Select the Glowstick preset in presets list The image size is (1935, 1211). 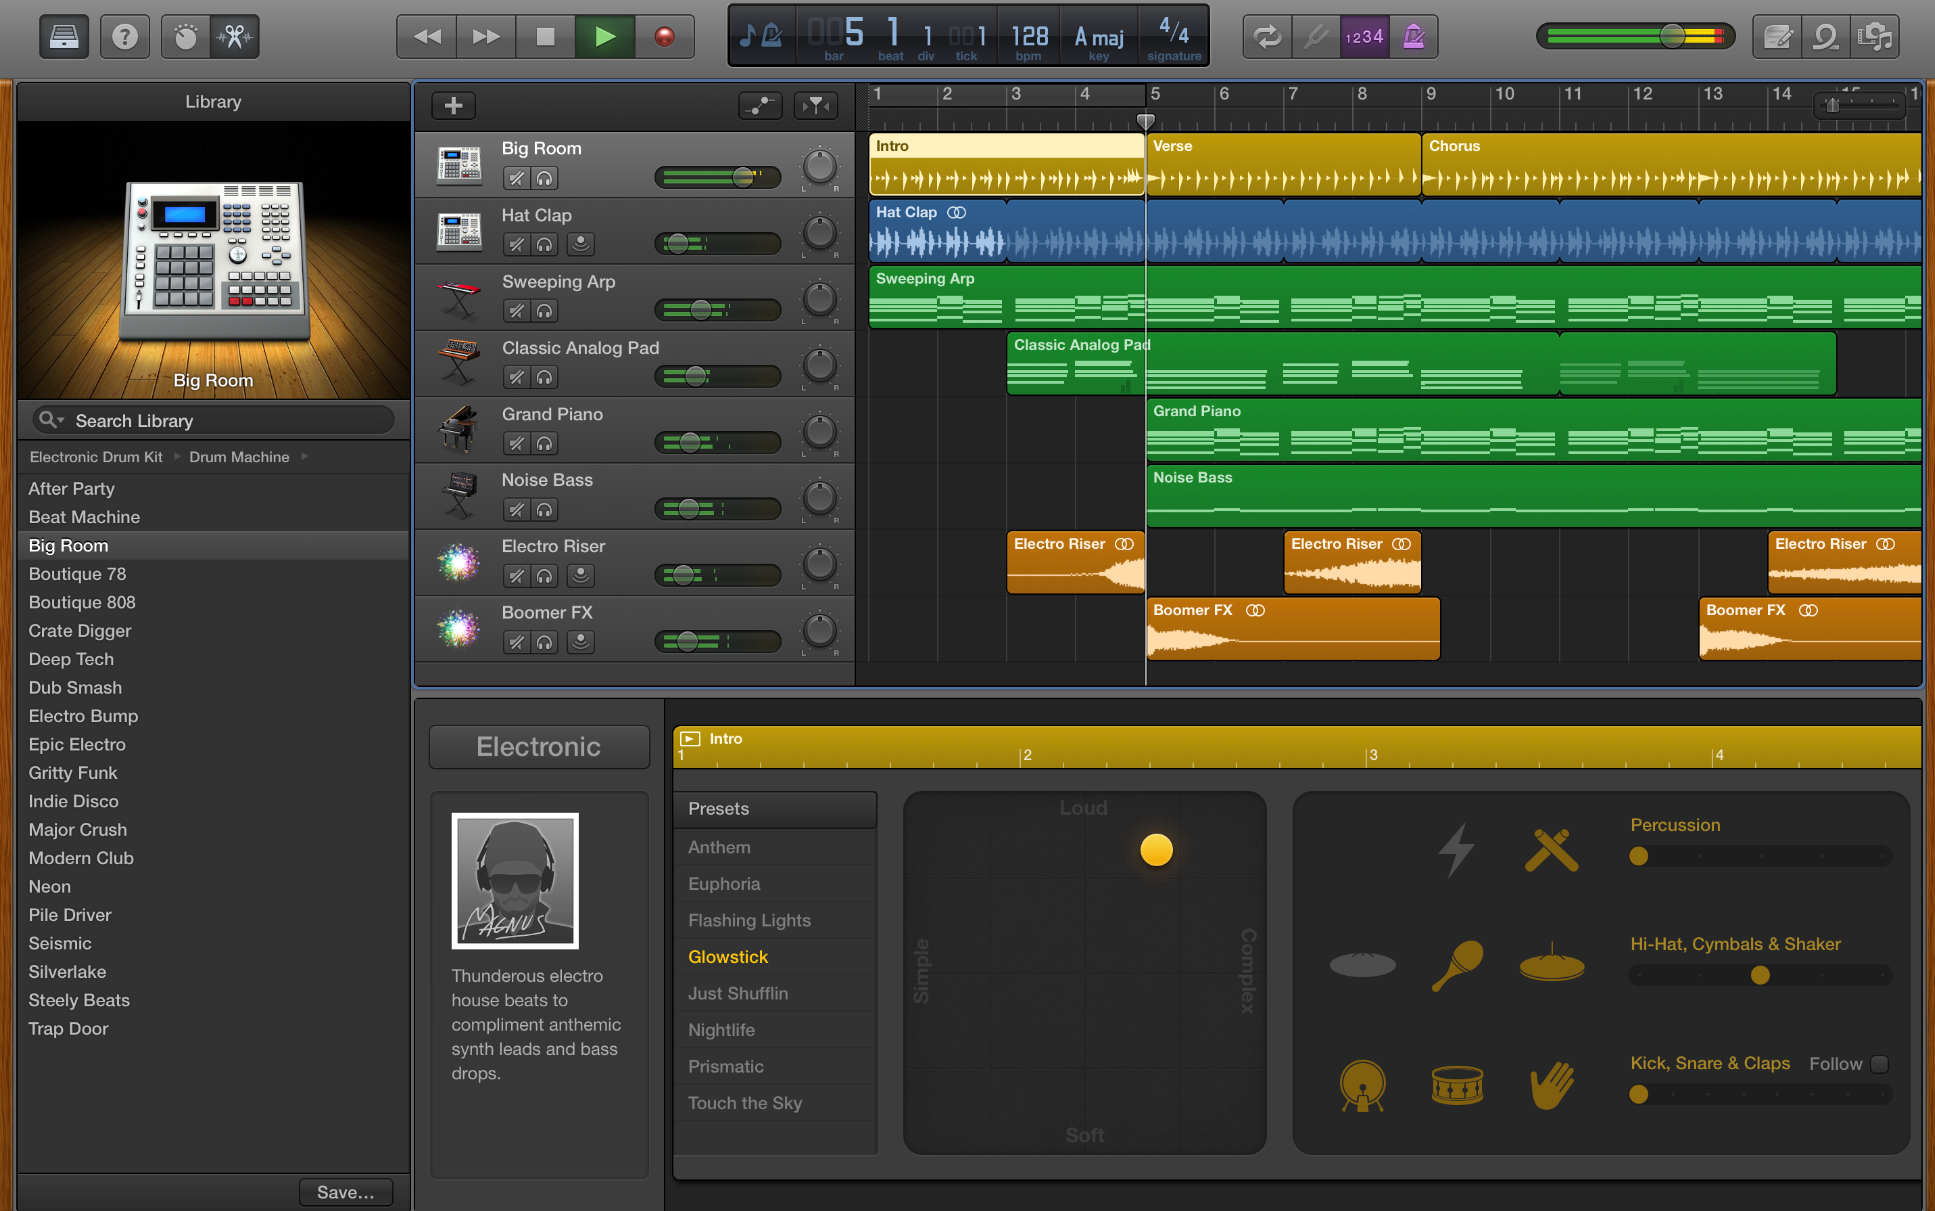coord(730,956)
